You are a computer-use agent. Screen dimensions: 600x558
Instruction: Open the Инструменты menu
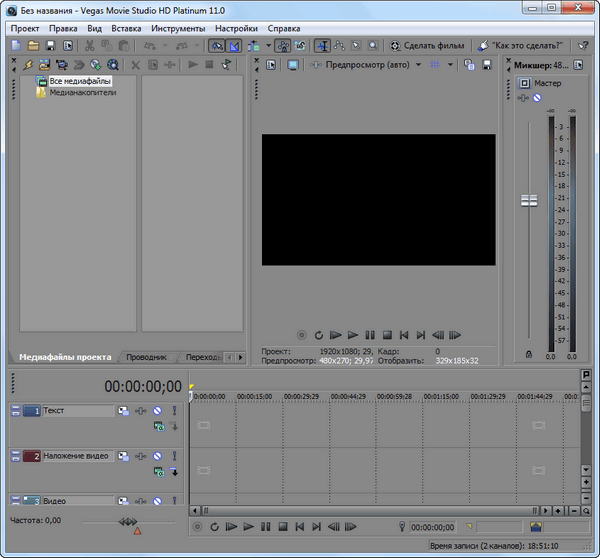point(178,29)
